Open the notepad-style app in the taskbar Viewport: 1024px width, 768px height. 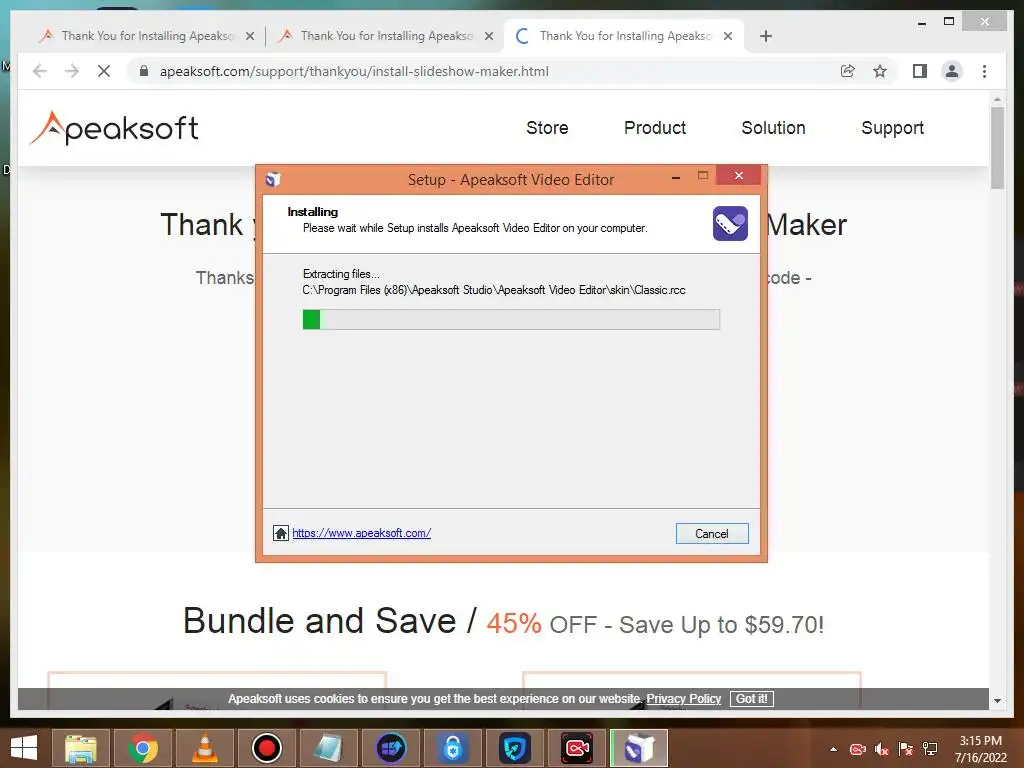(x=328, y=748)
